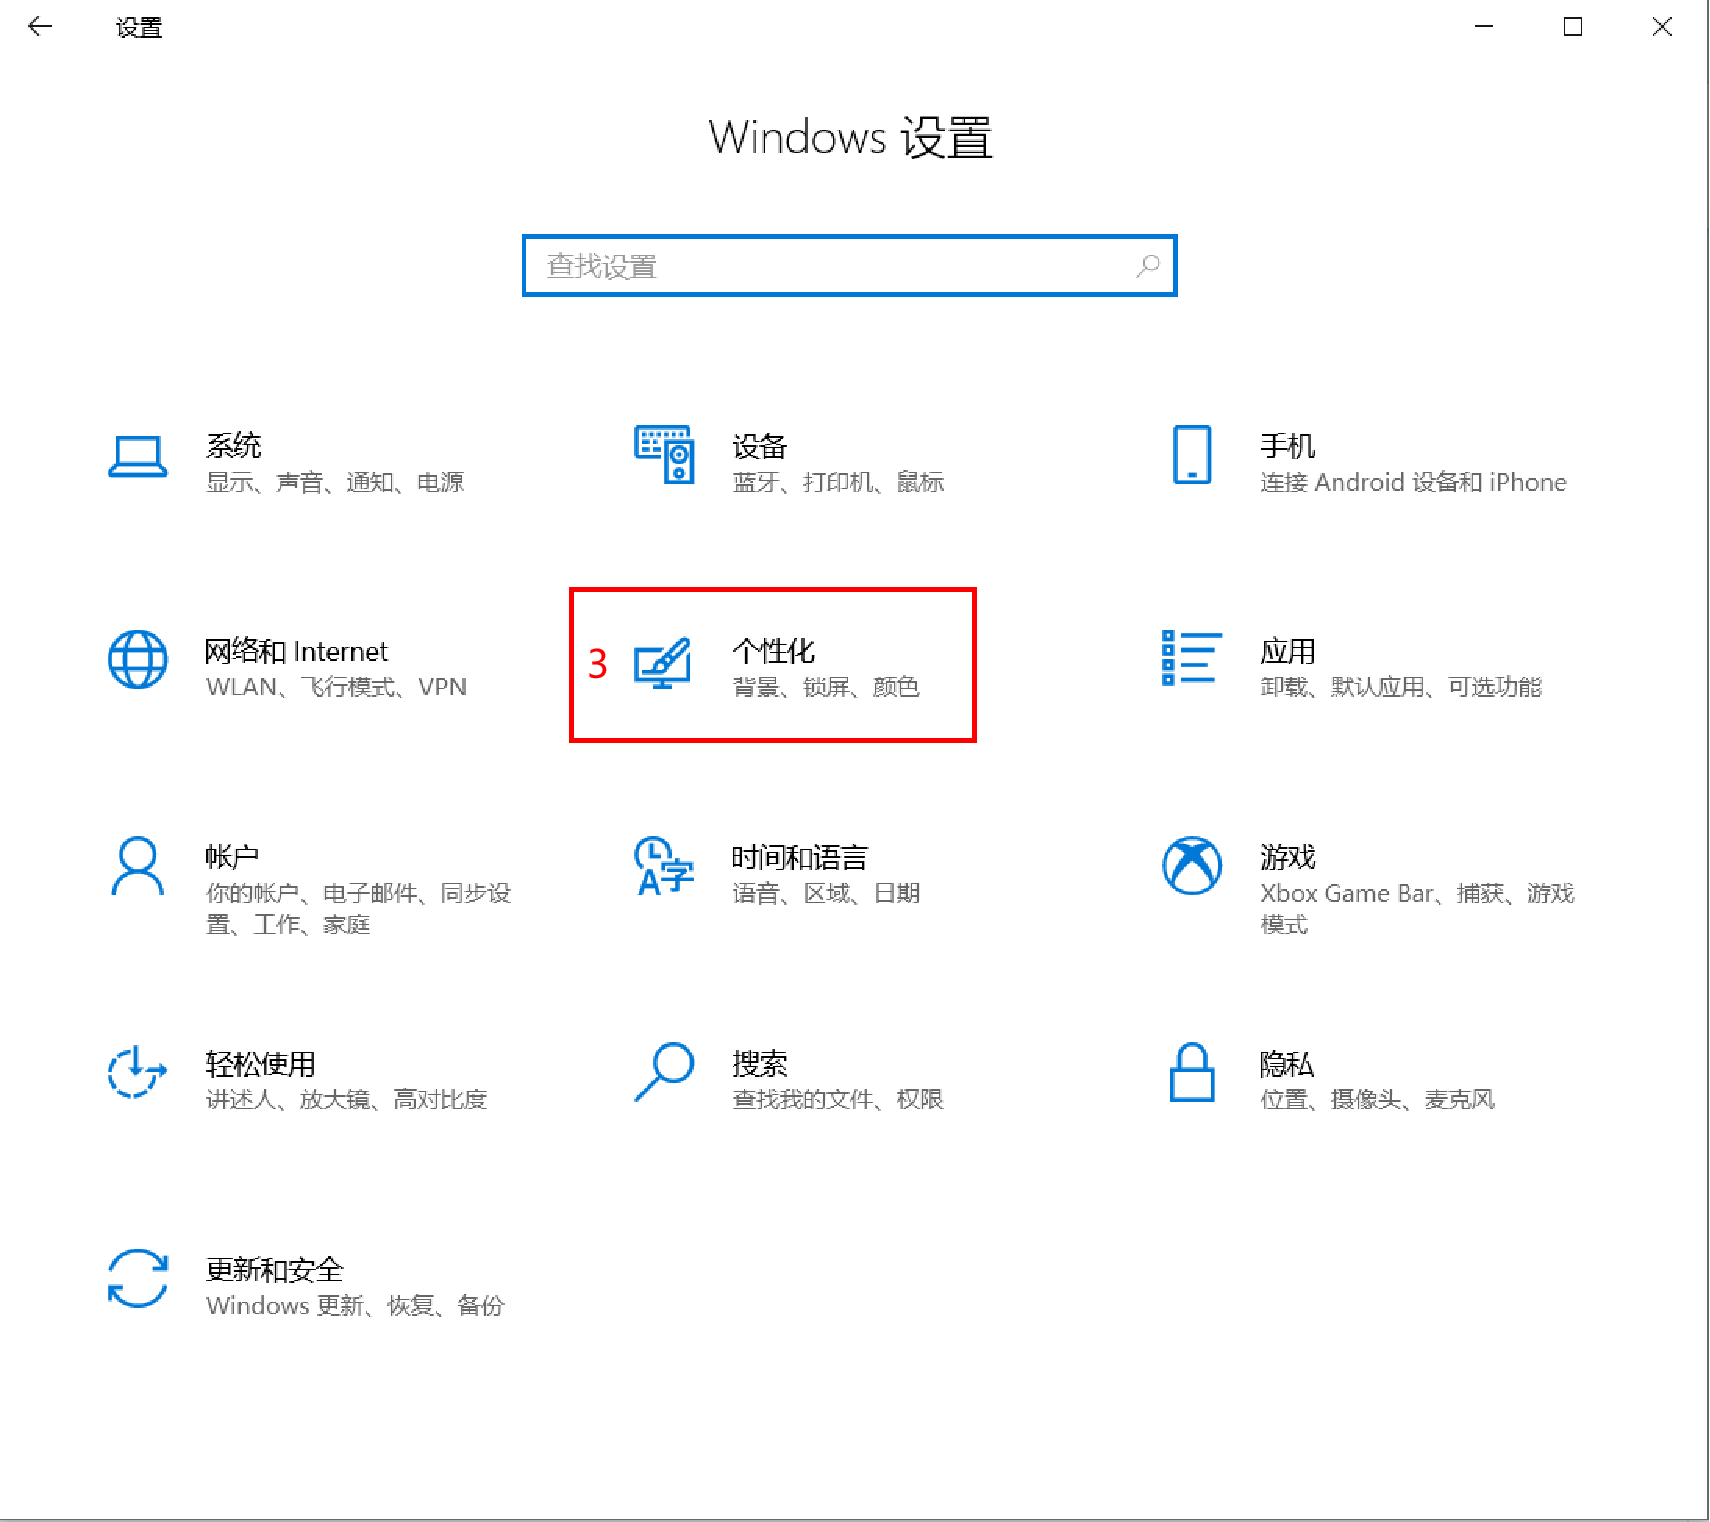Click the 隐私 settings title text

tap(1286, 1064)
